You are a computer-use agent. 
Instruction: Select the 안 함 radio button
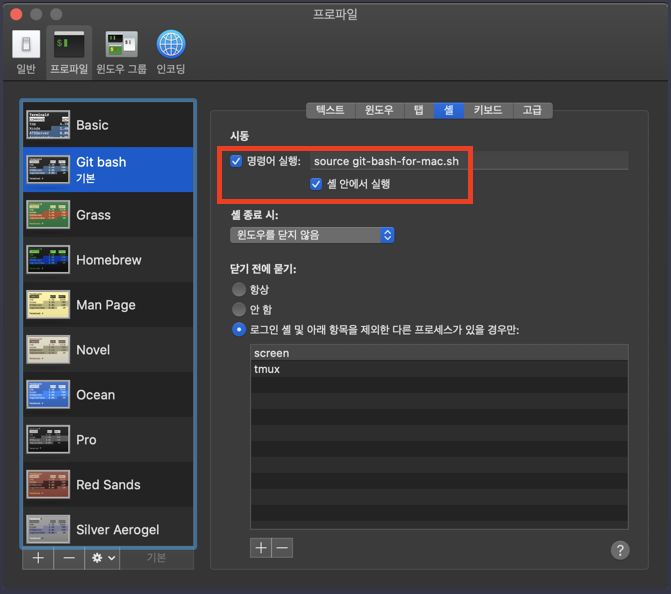(238, 309)
